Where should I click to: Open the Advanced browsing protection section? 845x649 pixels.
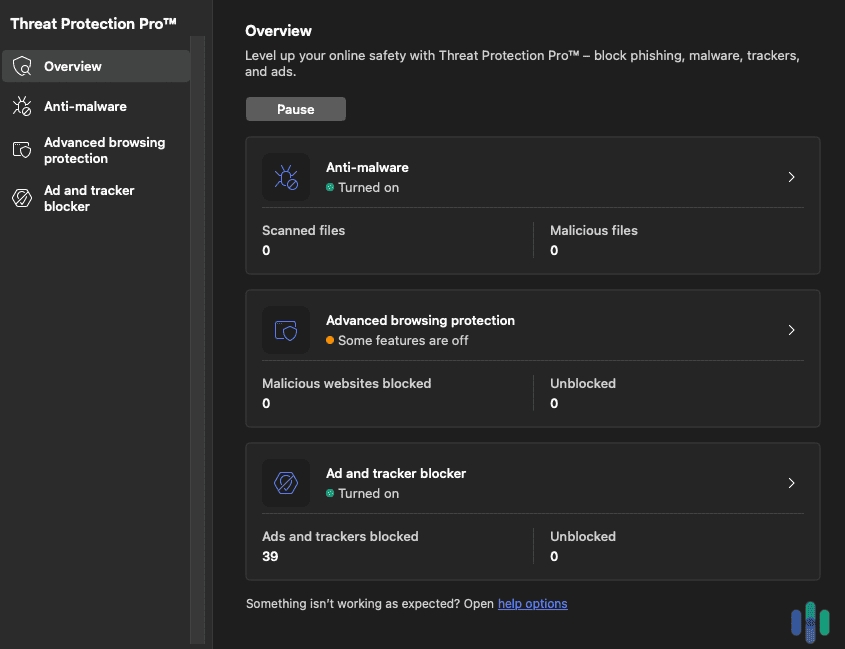(104, 150)
